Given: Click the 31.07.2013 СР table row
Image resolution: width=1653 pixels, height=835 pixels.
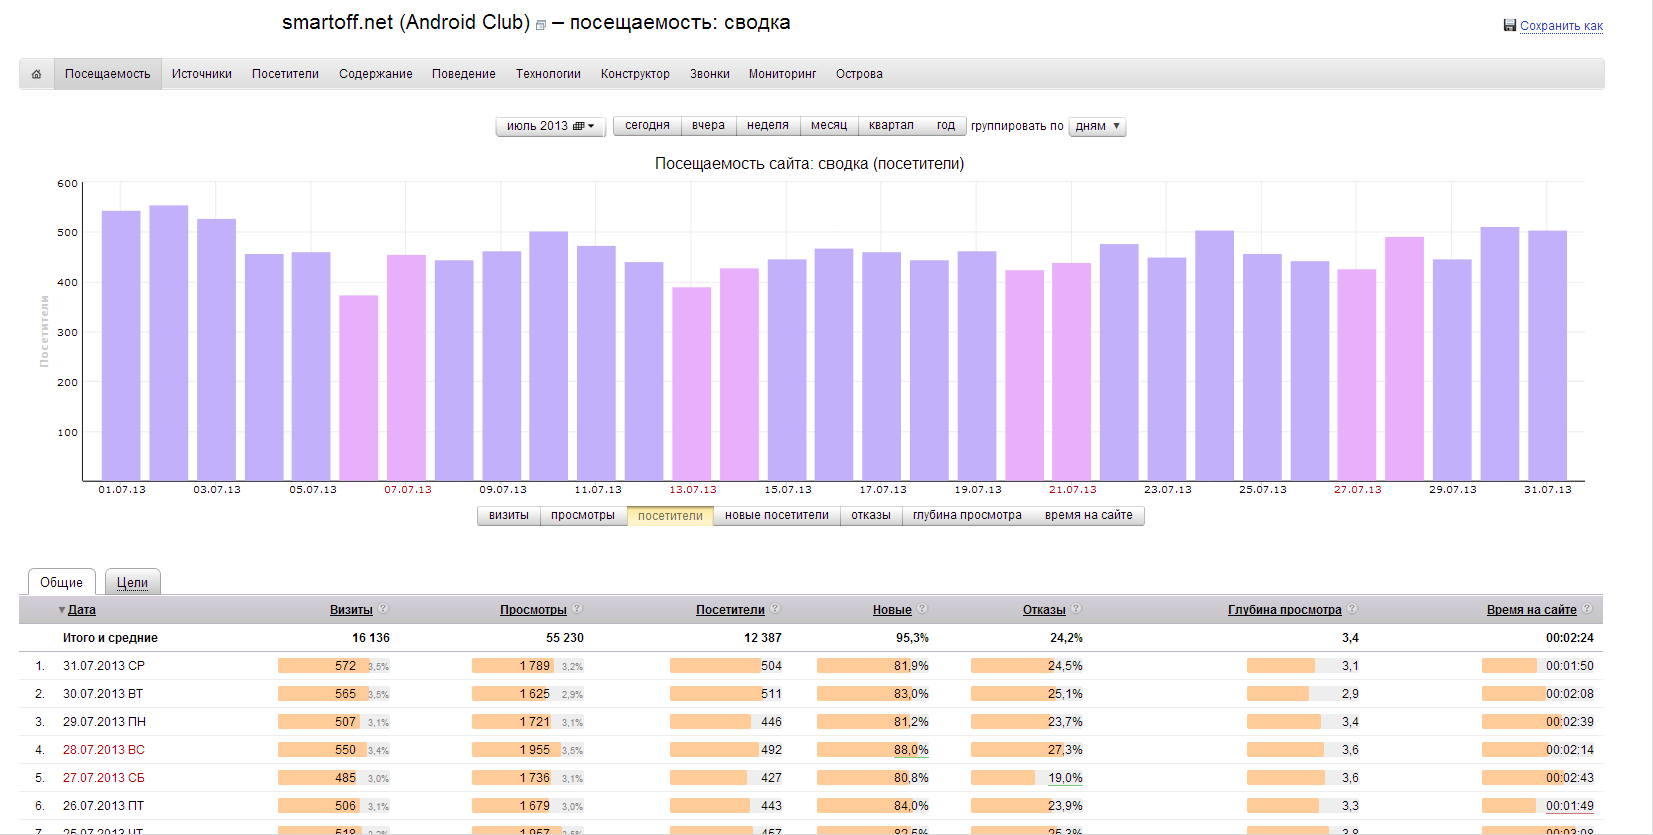Looking at the screenshot, I should pyautogui.click(x=103, y=666).
